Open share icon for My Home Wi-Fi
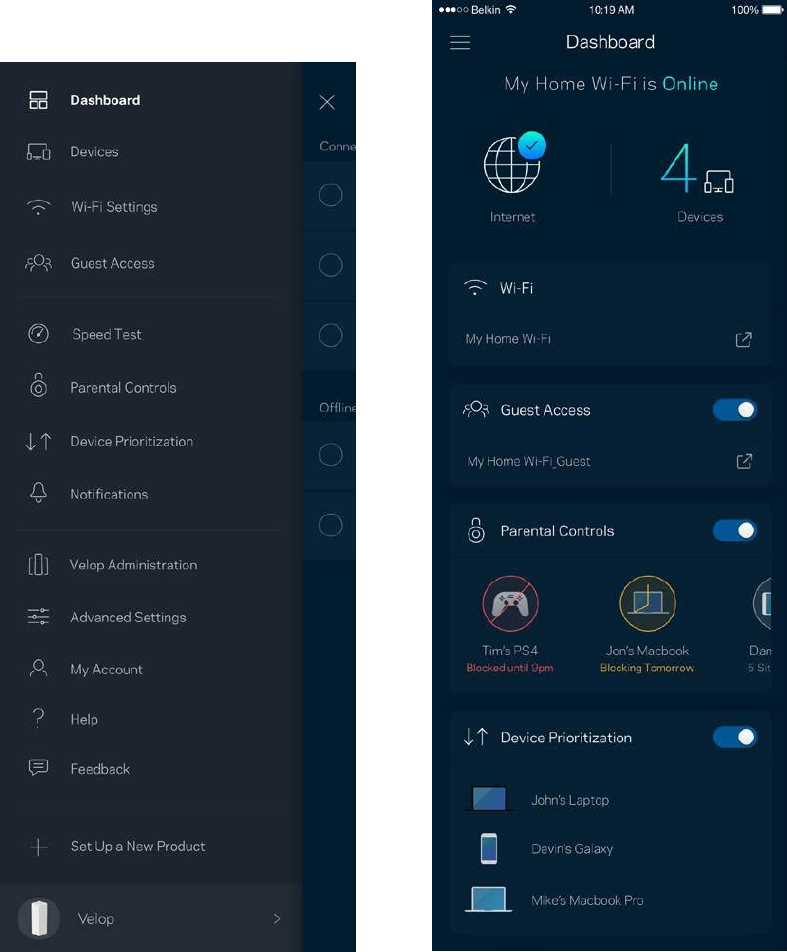This screenshot has height=952, width=787. pos(743,339)
